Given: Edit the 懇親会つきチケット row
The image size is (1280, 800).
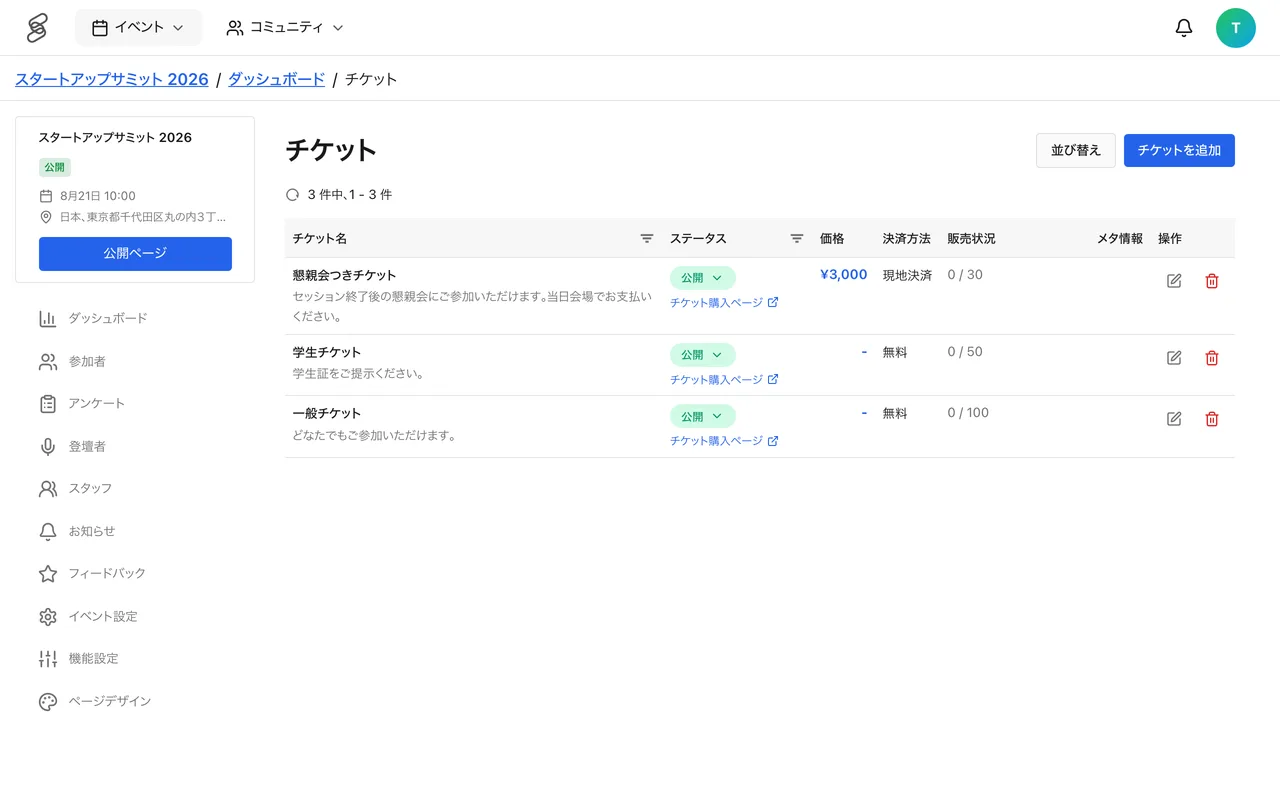Looking at the screenshot, I should click(1174, 281).
